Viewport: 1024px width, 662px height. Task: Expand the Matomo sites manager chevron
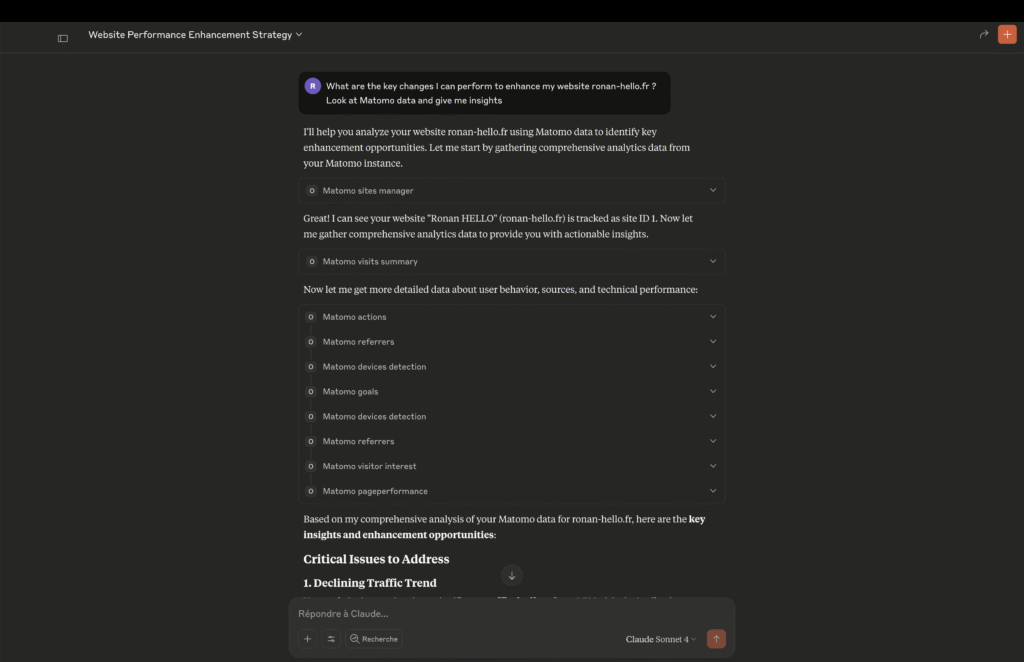713,191
